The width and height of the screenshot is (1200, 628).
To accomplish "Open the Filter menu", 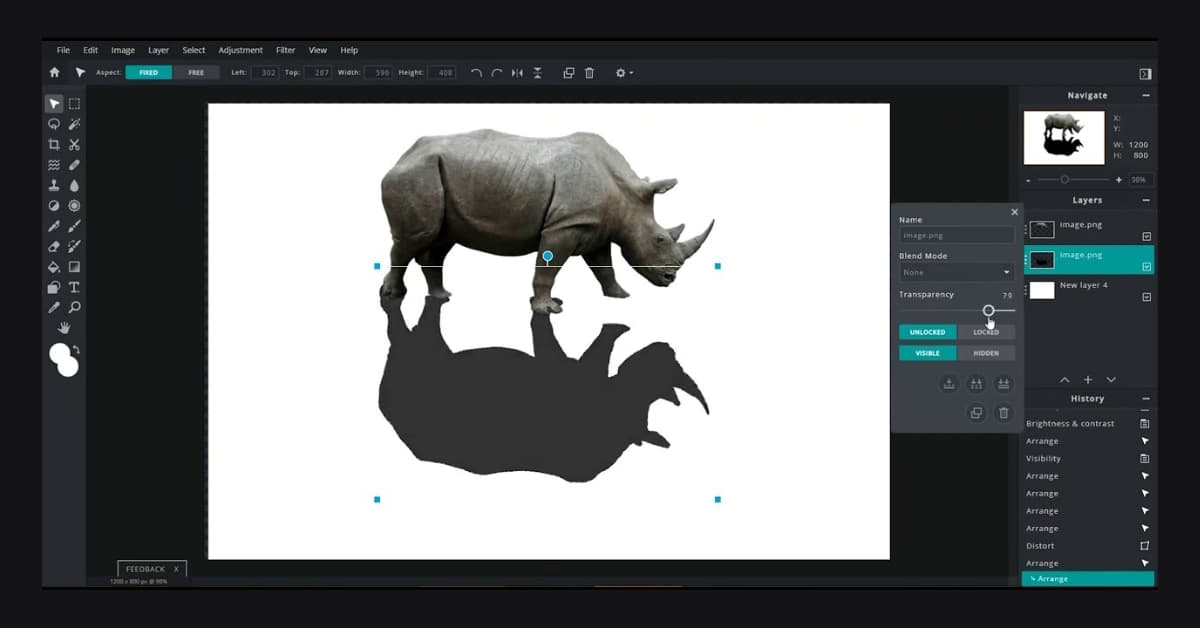I will coord(286,50).
